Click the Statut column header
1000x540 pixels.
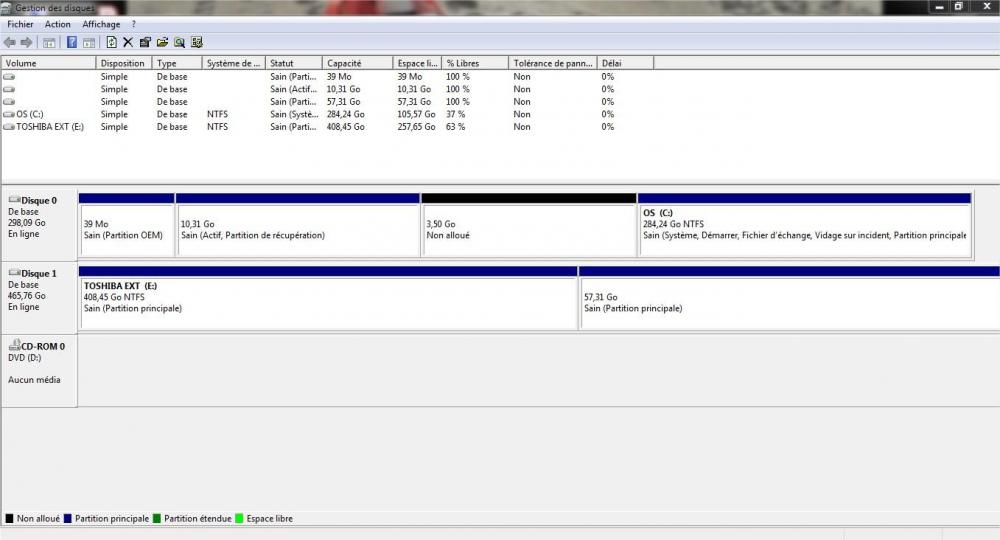(x=294, y=63)
